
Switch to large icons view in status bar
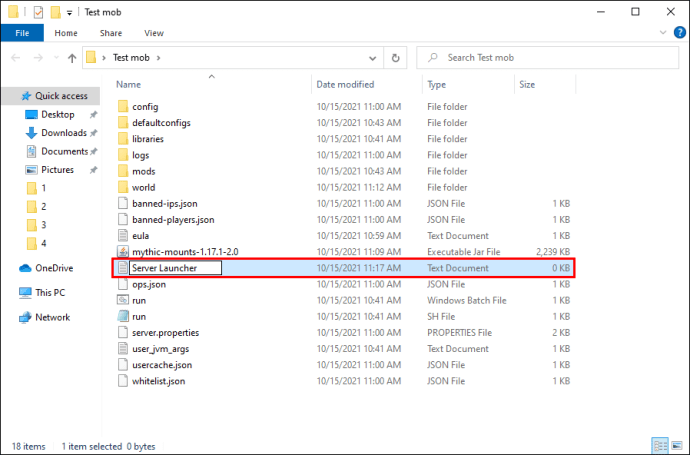click(677, 446)
